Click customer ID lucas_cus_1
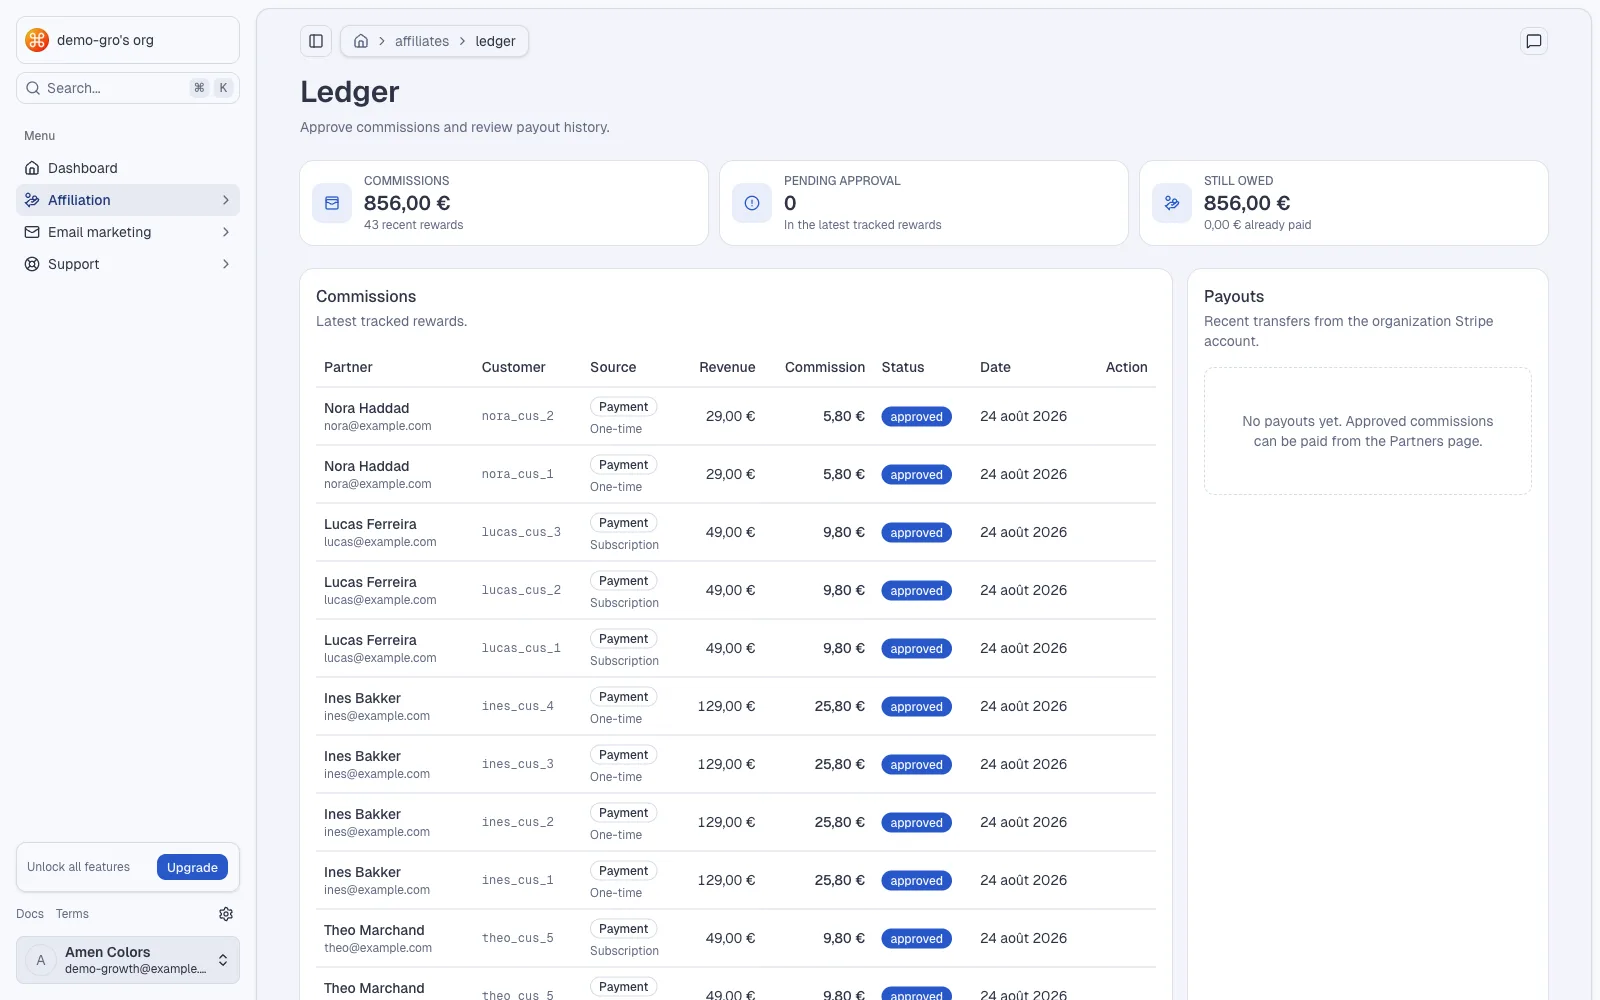This screenshot has height=1000, width=1600. pyautogui.click(x=521, y=648)
